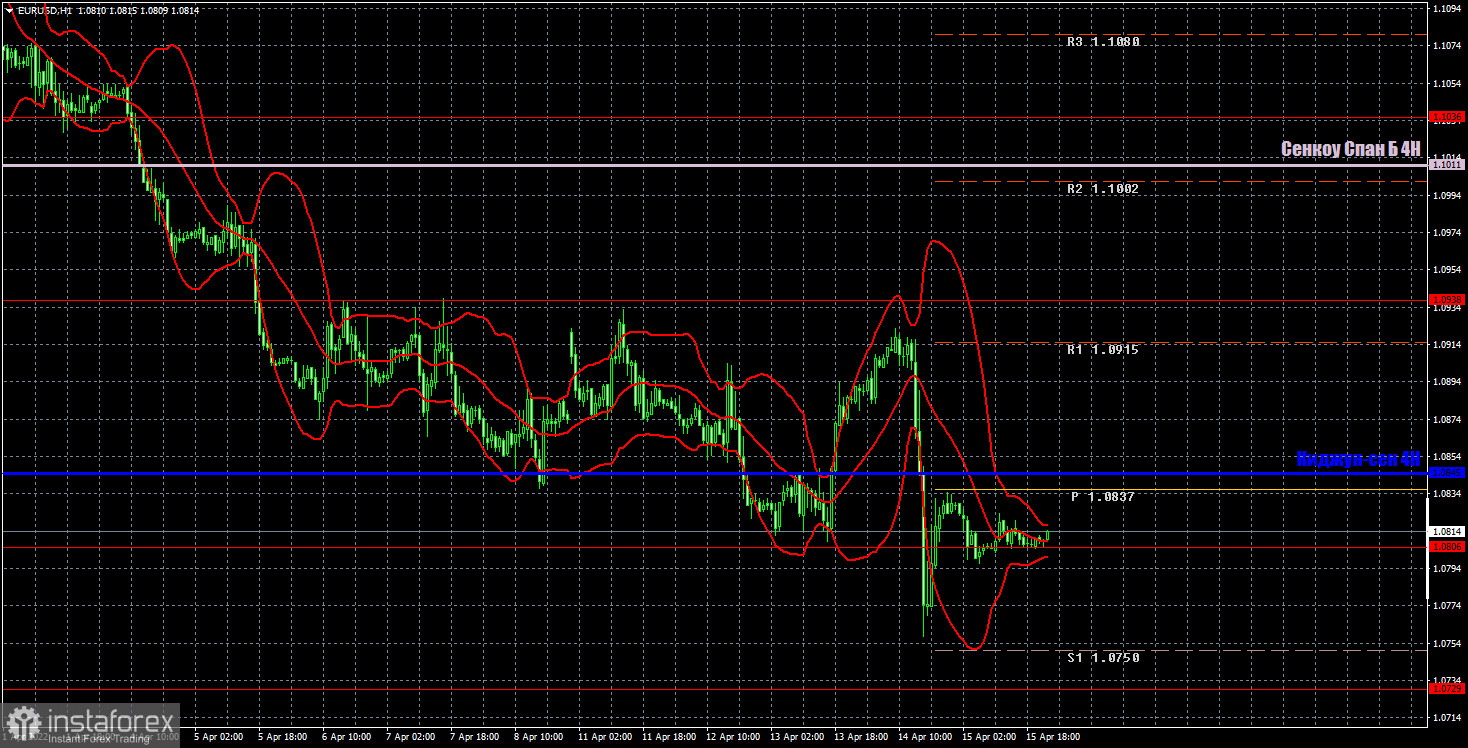This screenshot has height=748, width=1468.
Task: Select the S1 1.0750 pivot label
Action: [1103, 658]
